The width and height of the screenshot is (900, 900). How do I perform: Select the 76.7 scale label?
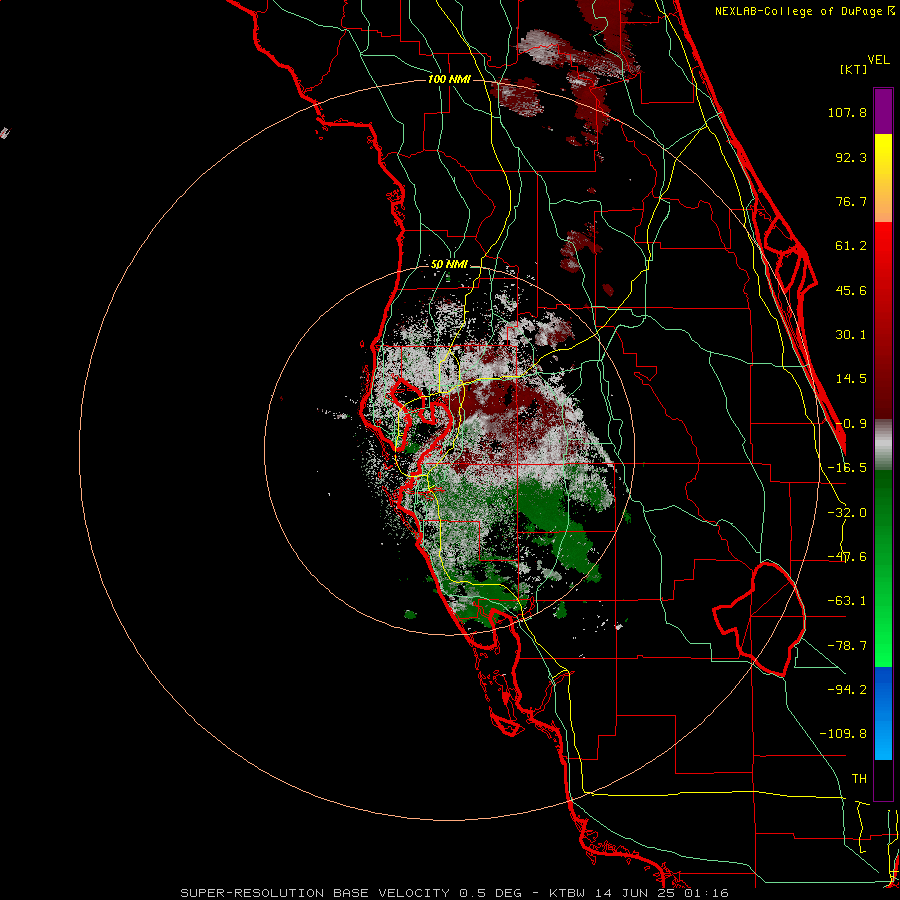851,201
